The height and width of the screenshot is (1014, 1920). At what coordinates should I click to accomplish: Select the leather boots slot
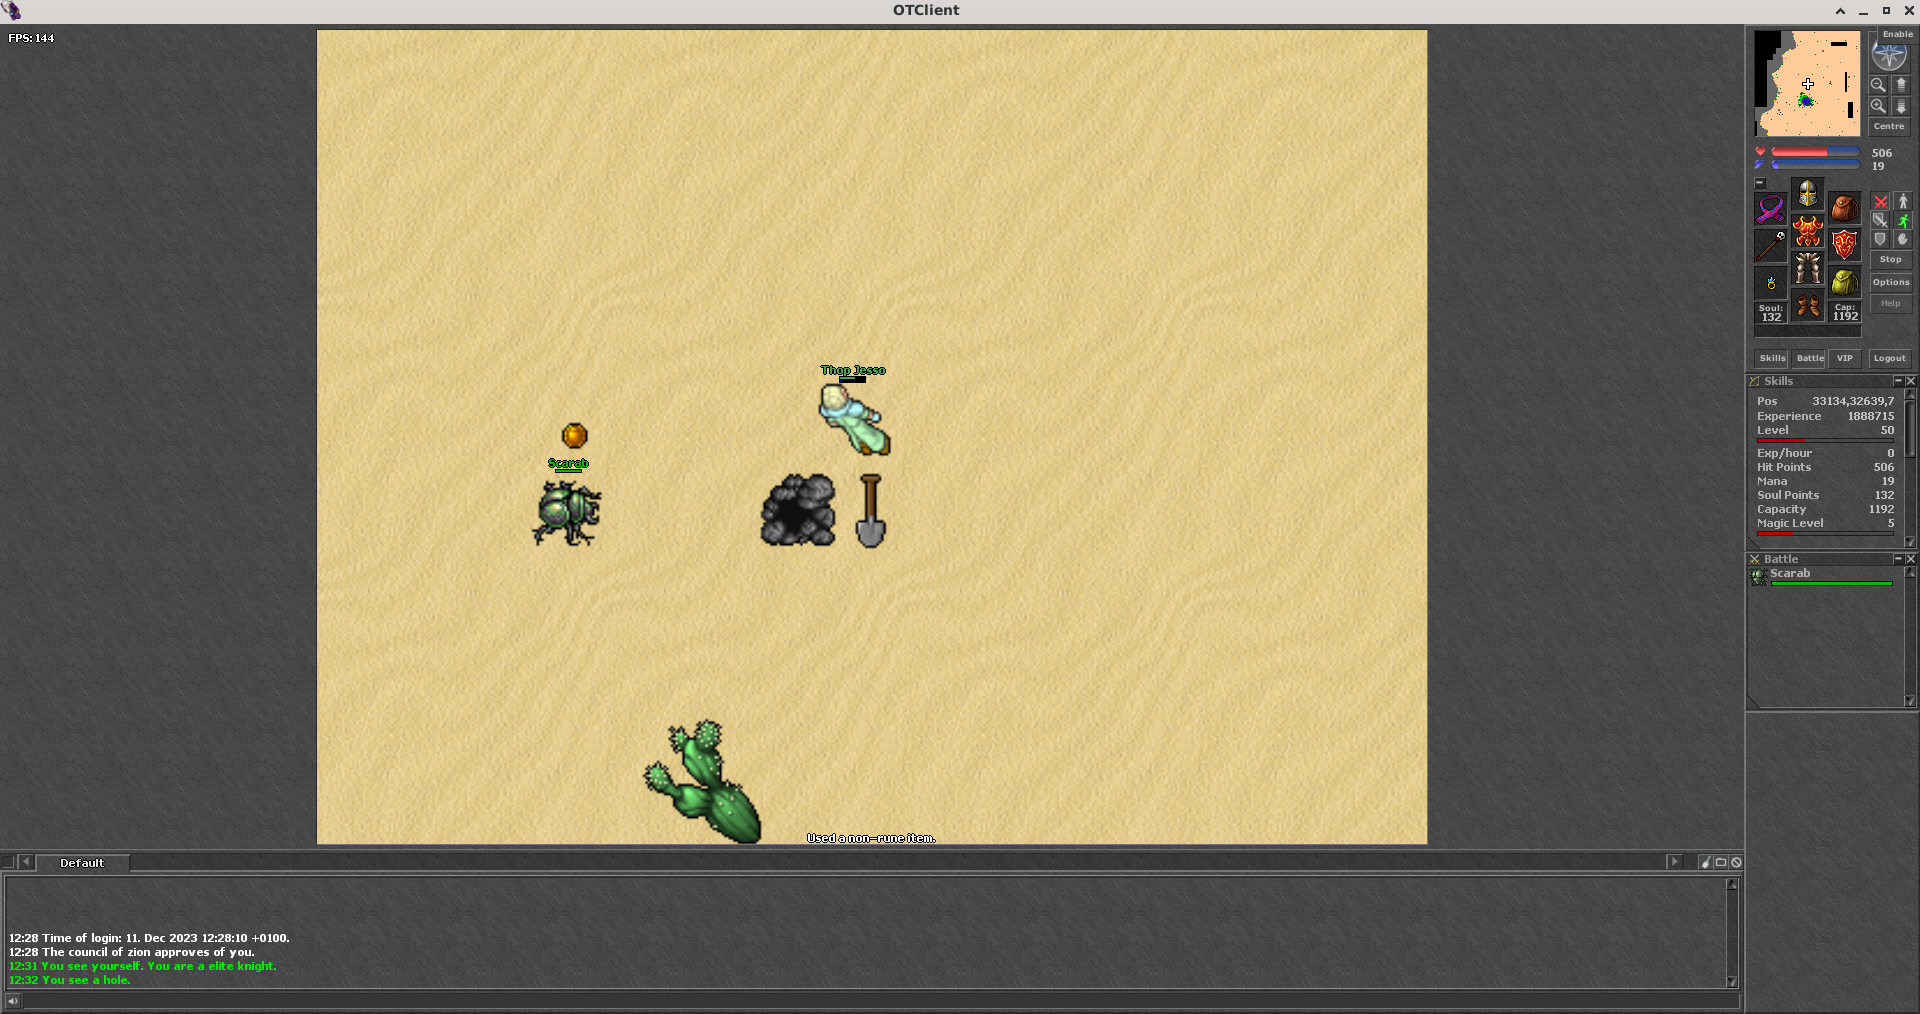pos(1807,305)
